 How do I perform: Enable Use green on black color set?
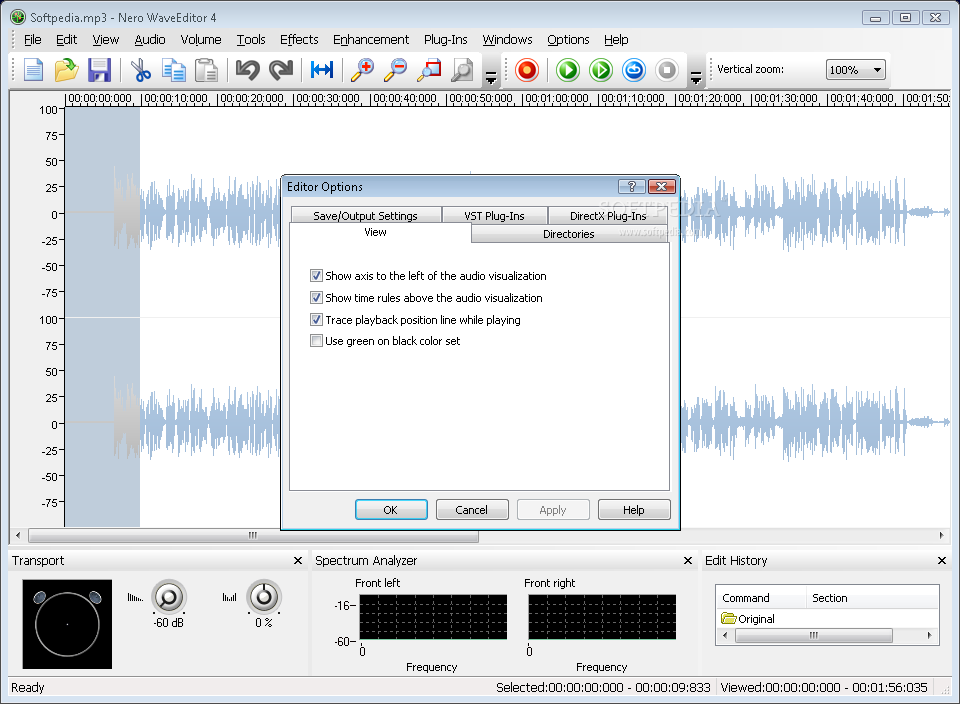click(x=317, y=341)
